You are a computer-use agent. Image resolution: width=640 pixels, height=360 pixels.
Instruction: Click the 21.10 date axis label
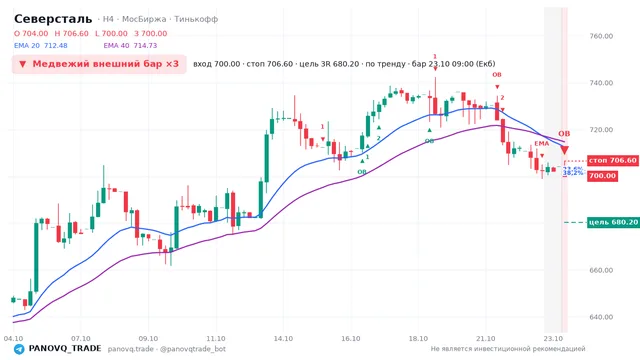click(486, 339)
